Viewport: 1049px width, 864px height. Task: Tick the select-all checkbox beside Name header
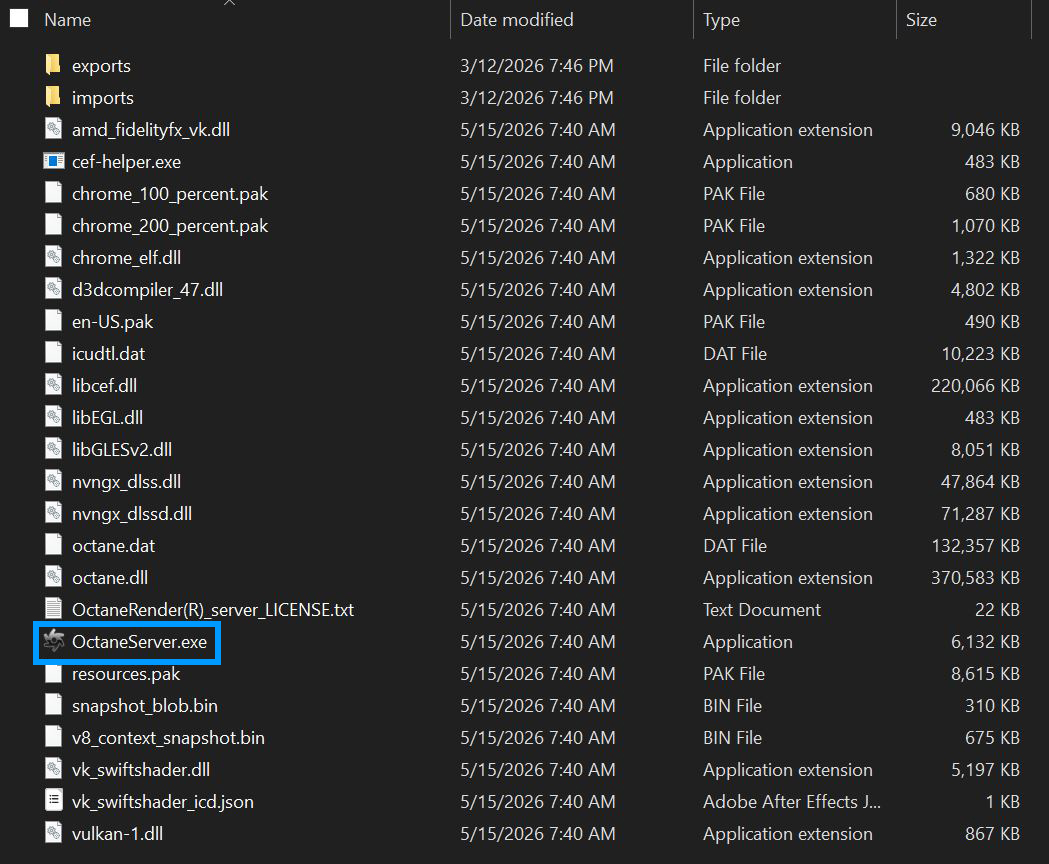tap(19, 19)
